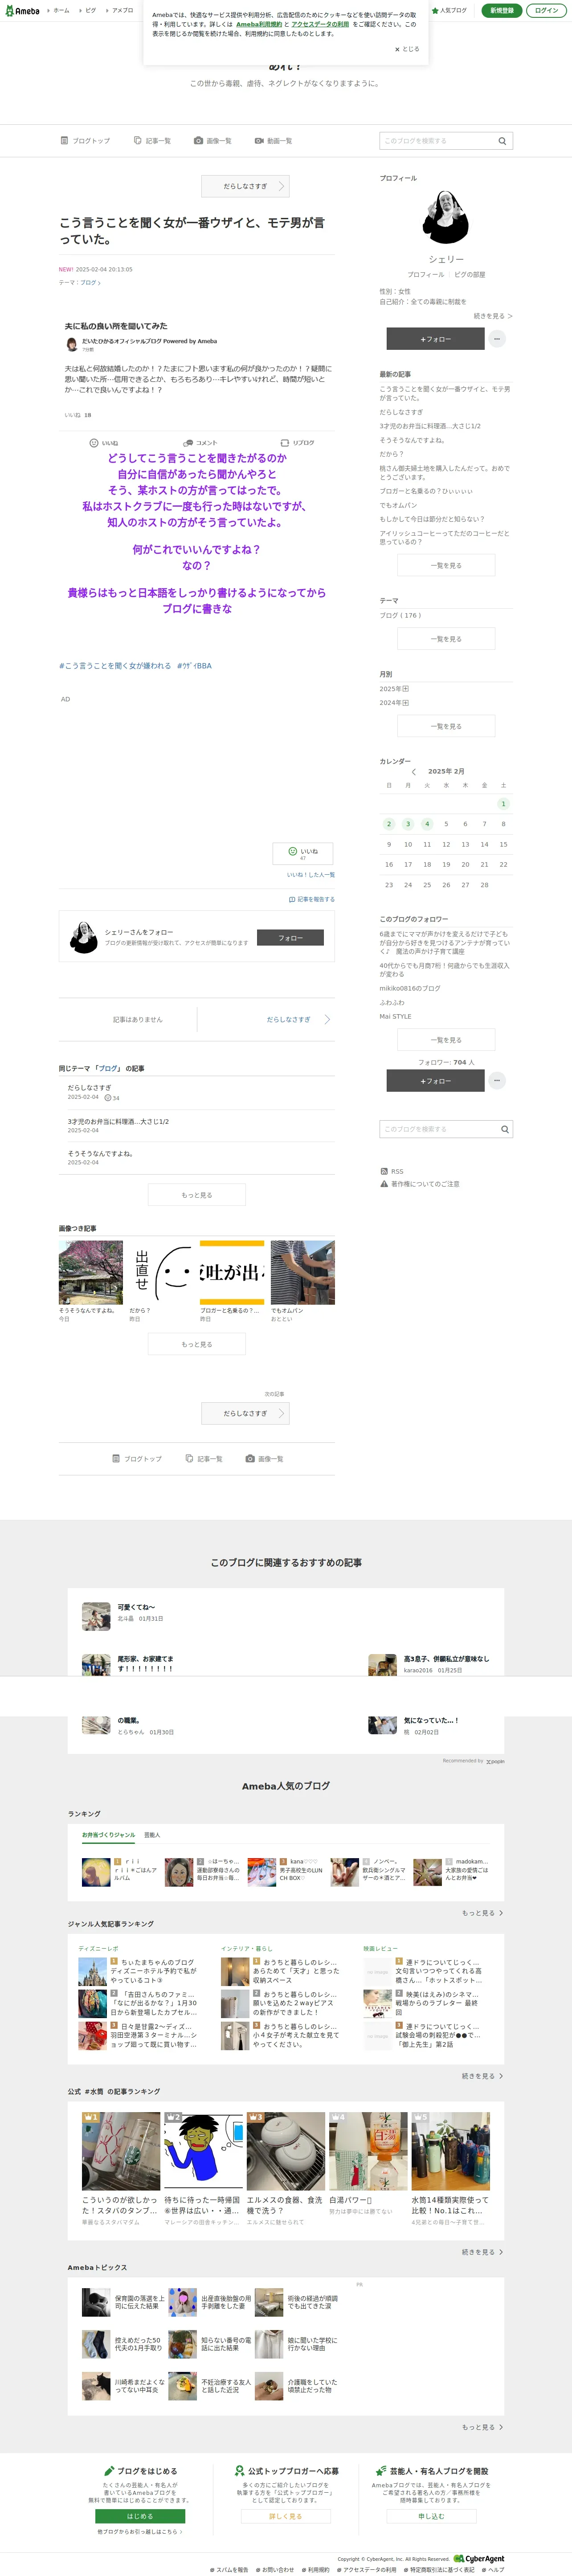Click green はじめる button
This screenshot has width=572, height=2576.
click(x=140, y=2516)
